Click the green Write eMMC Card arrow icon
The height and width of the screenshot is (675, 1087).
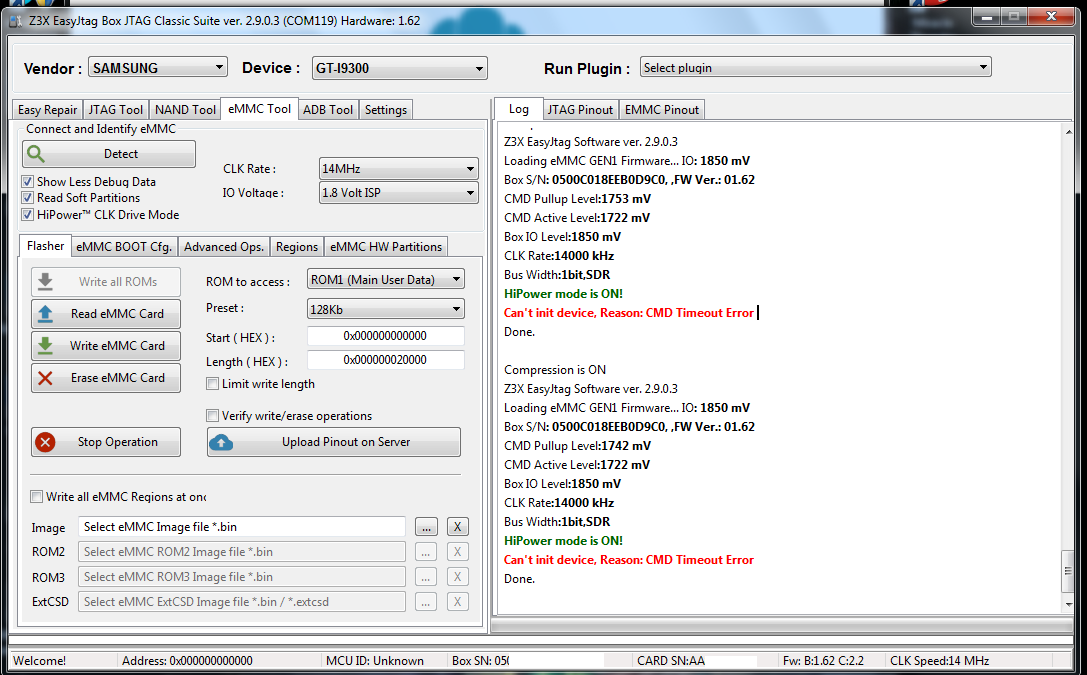[x=45, y=346]
